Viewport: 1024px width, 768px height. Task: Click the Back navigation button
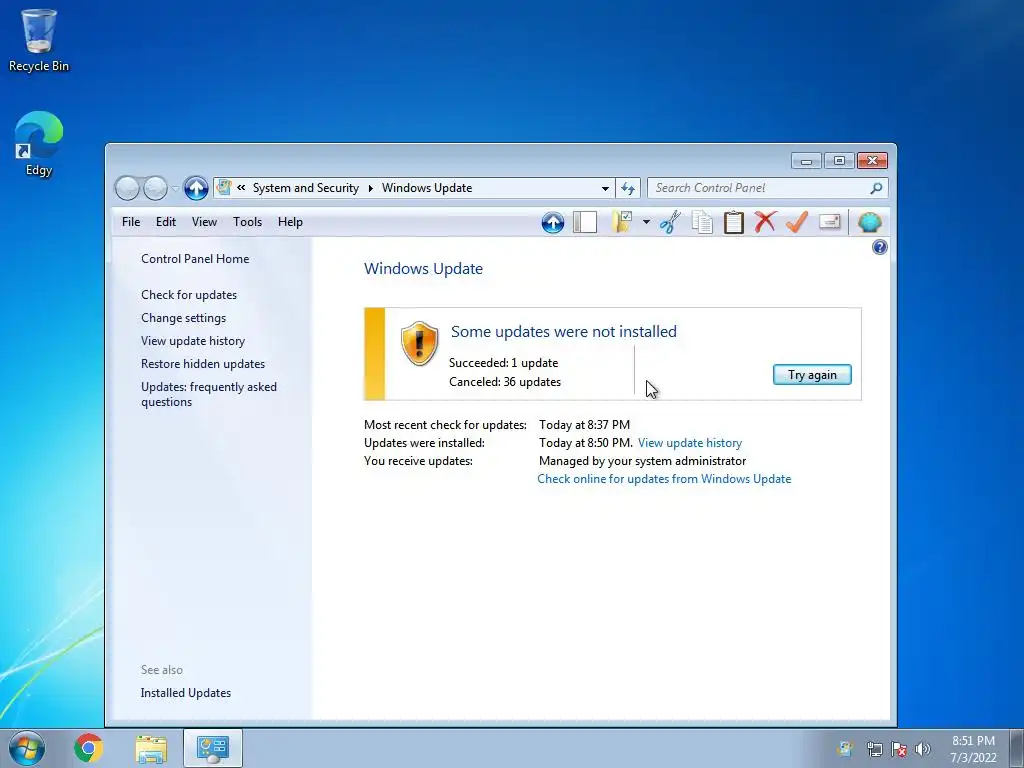tap(127, 188)
